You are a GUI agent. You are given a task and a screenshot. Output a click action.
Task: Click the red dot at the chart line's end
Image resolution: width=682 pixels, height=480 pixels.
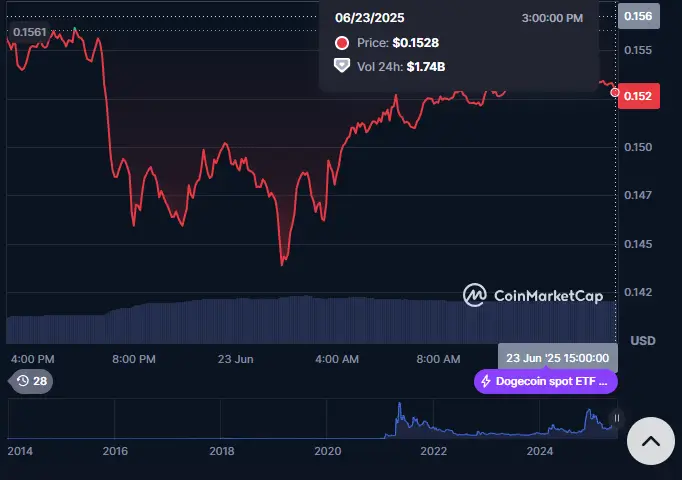(614, 92)
